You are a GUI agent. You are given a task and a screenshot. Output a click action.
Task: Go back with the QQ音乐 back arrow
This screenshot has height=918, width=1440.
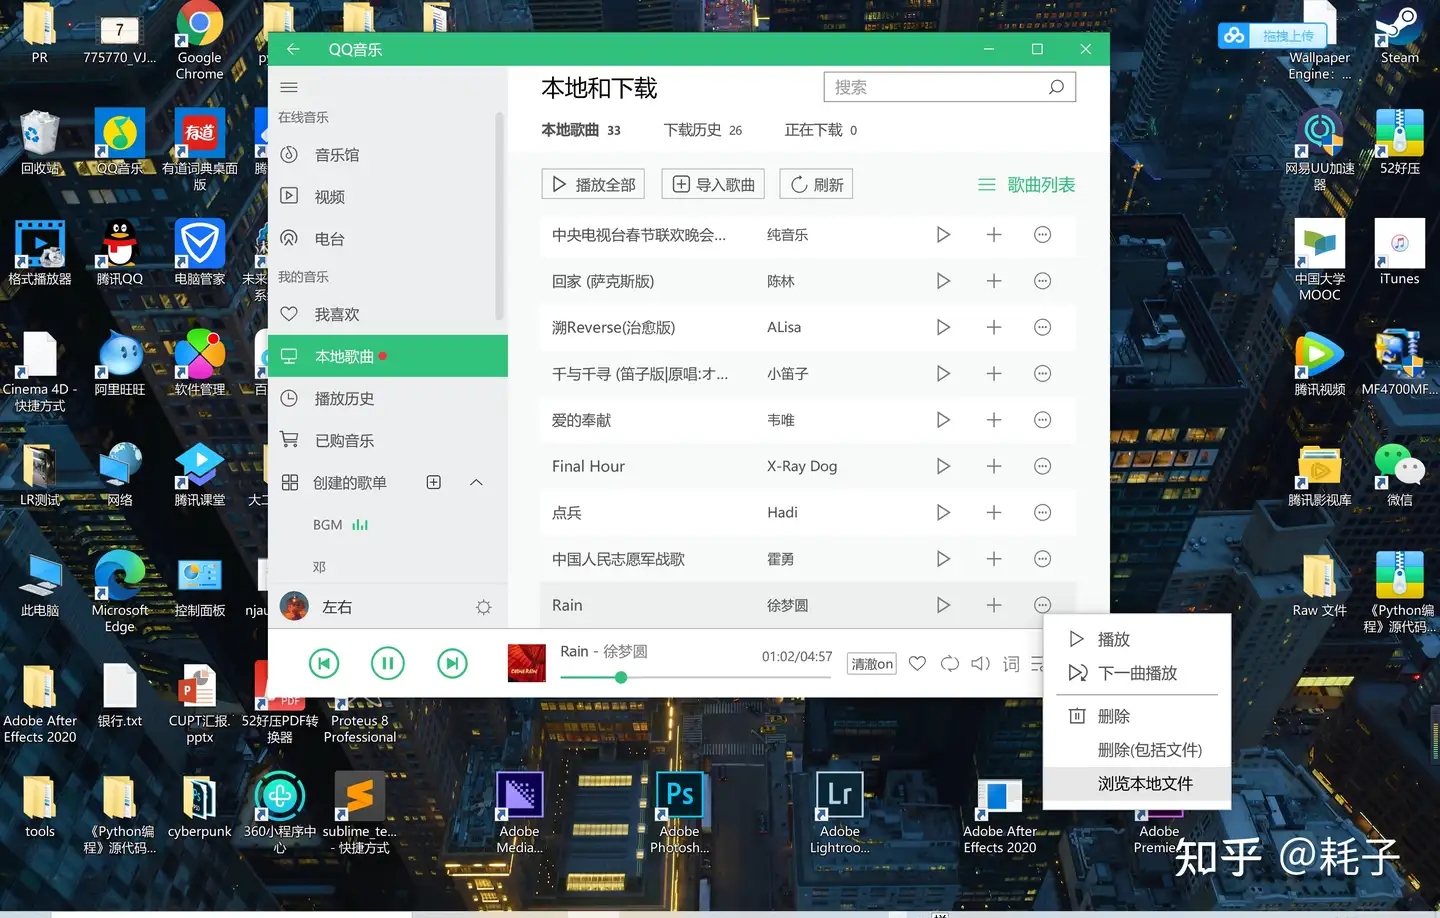(x=293, y=49)
